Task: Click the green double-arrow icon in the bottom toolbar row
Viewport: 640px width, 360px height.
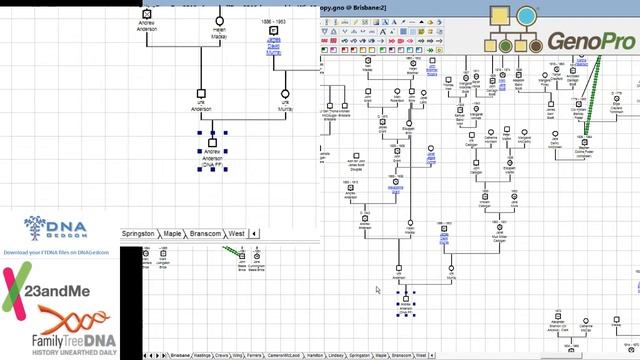Action: 430,50
